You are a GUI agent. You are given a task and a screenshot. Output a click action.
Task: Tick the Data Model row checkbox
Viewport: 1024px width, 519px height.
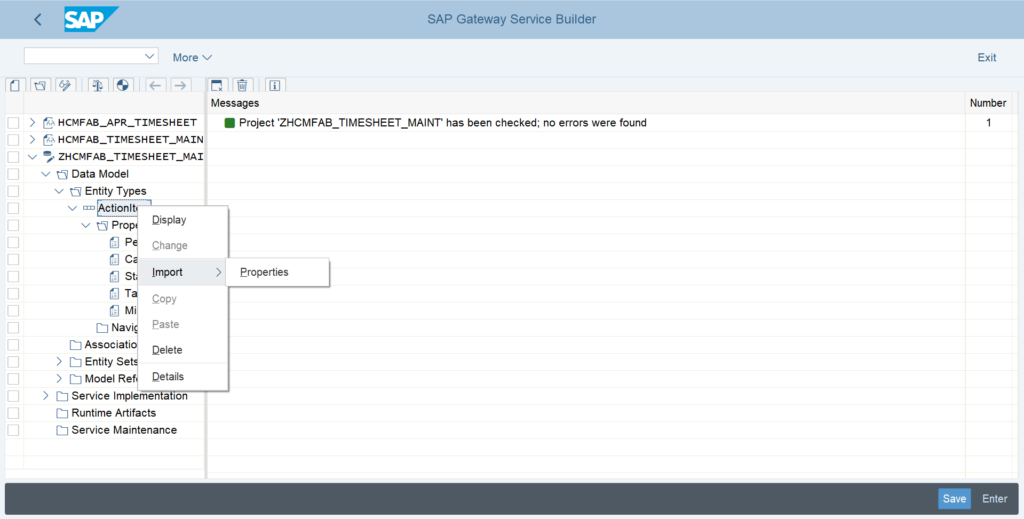tap(13, 174)
